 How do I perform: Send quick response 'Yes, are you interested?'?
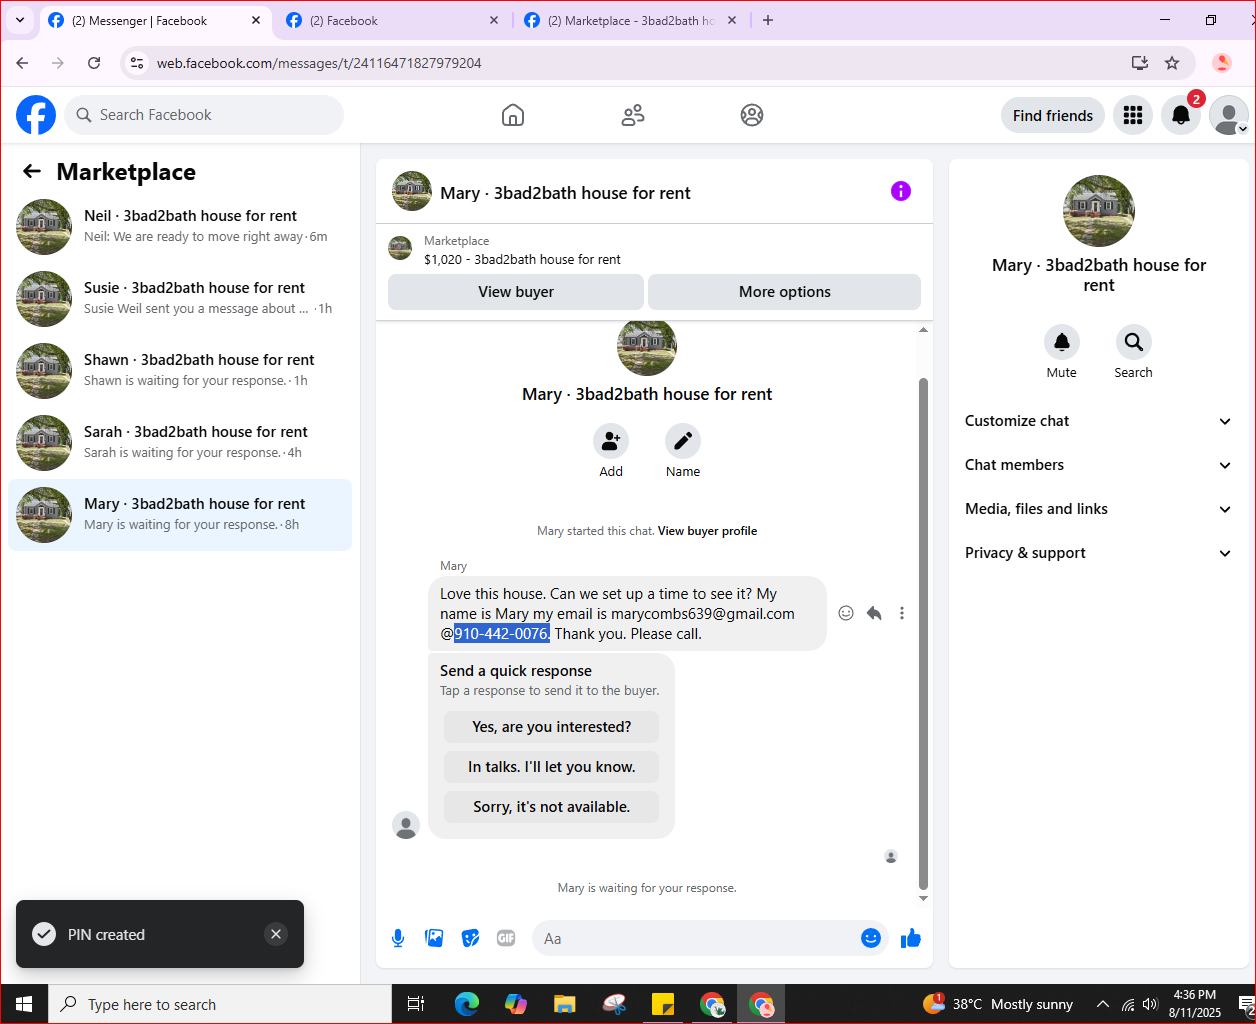[x=552, y=727]
